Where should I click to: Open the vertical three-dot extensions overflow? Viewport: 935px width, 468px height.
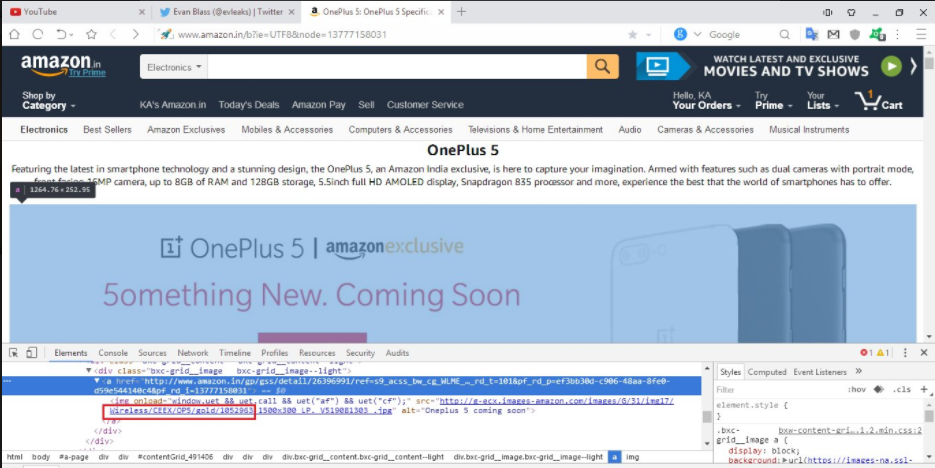pyautogui.click(x=898, y=35)
